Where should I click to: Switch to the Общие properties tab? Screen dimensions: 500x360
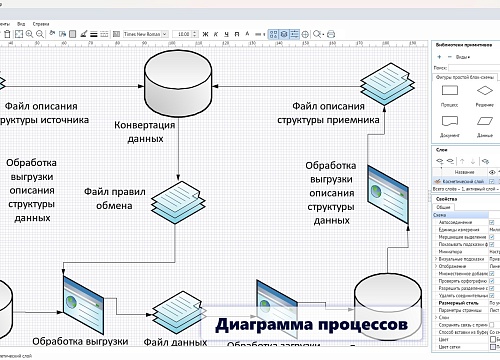(443, 207)
